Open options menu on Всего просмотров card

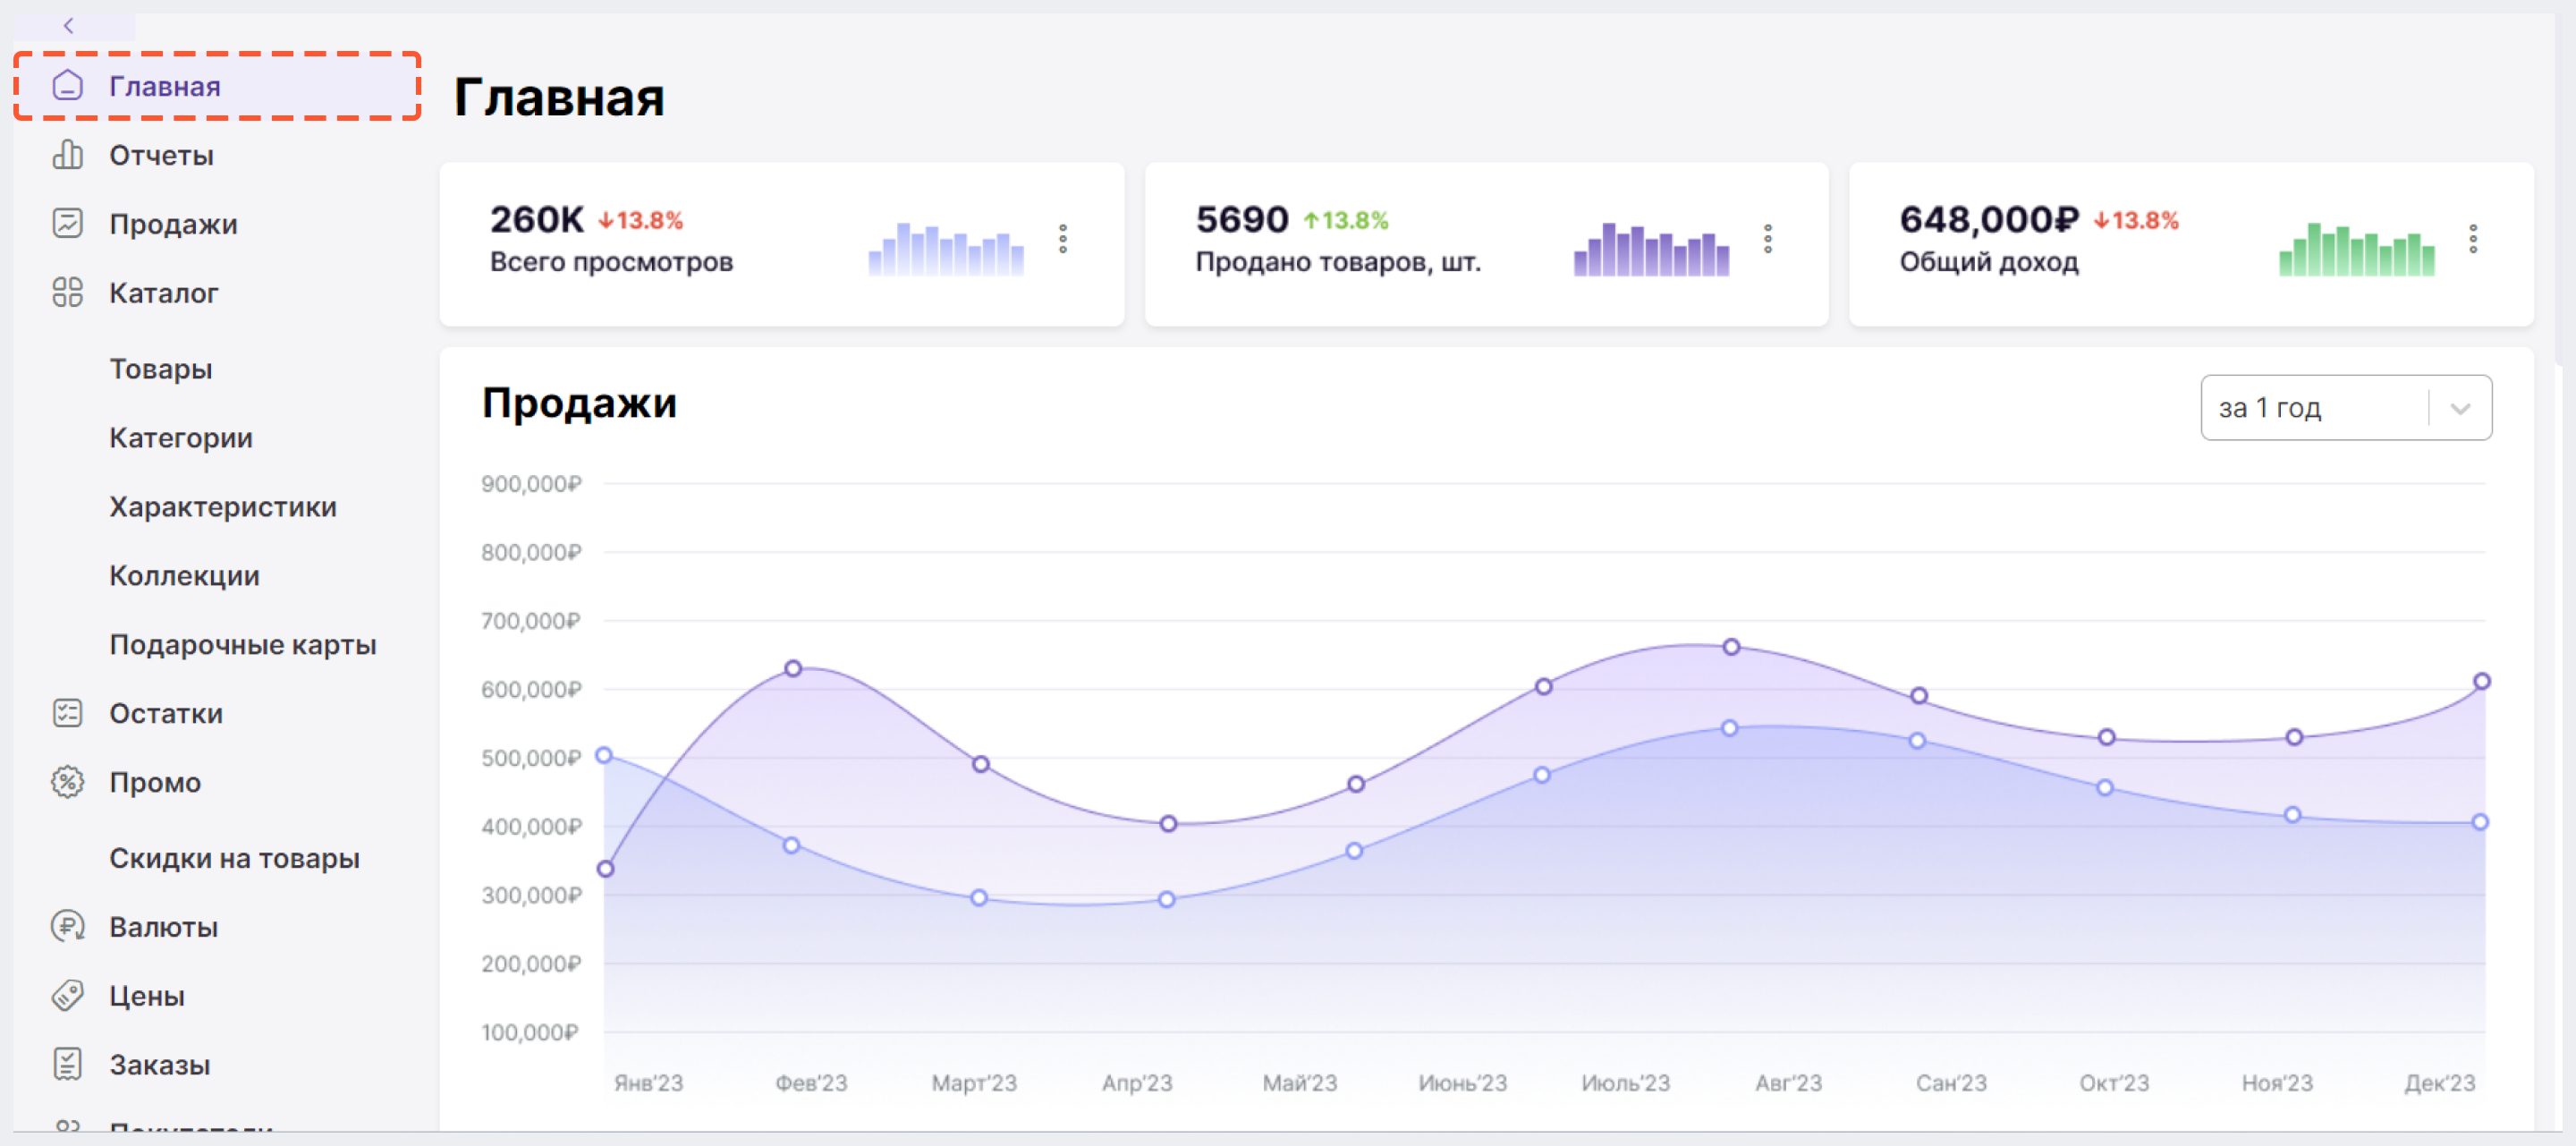click(1063, 239)
